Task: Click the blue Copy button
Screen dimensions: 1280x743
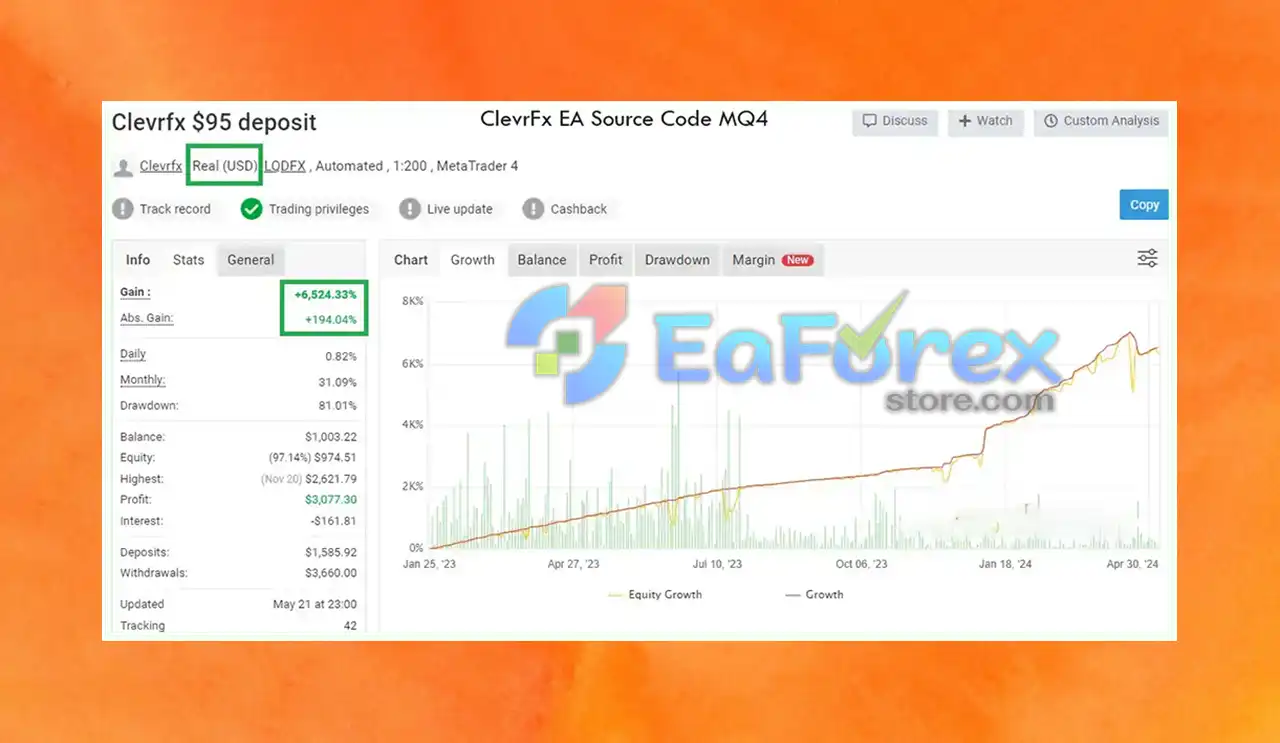Action: click(1144, 205)
